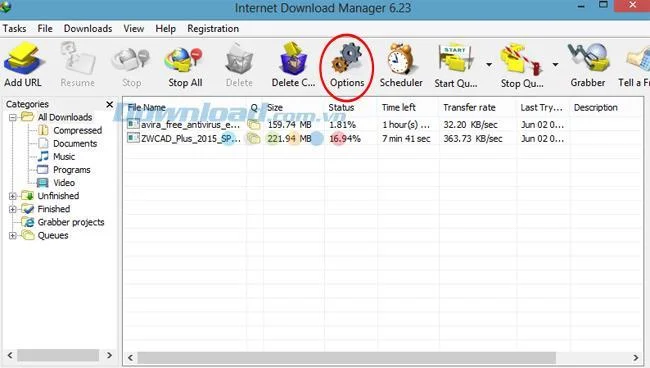Collapse the All Downloads tree node
The height and width of the screenshot is (368, 650).
point(13,117)
